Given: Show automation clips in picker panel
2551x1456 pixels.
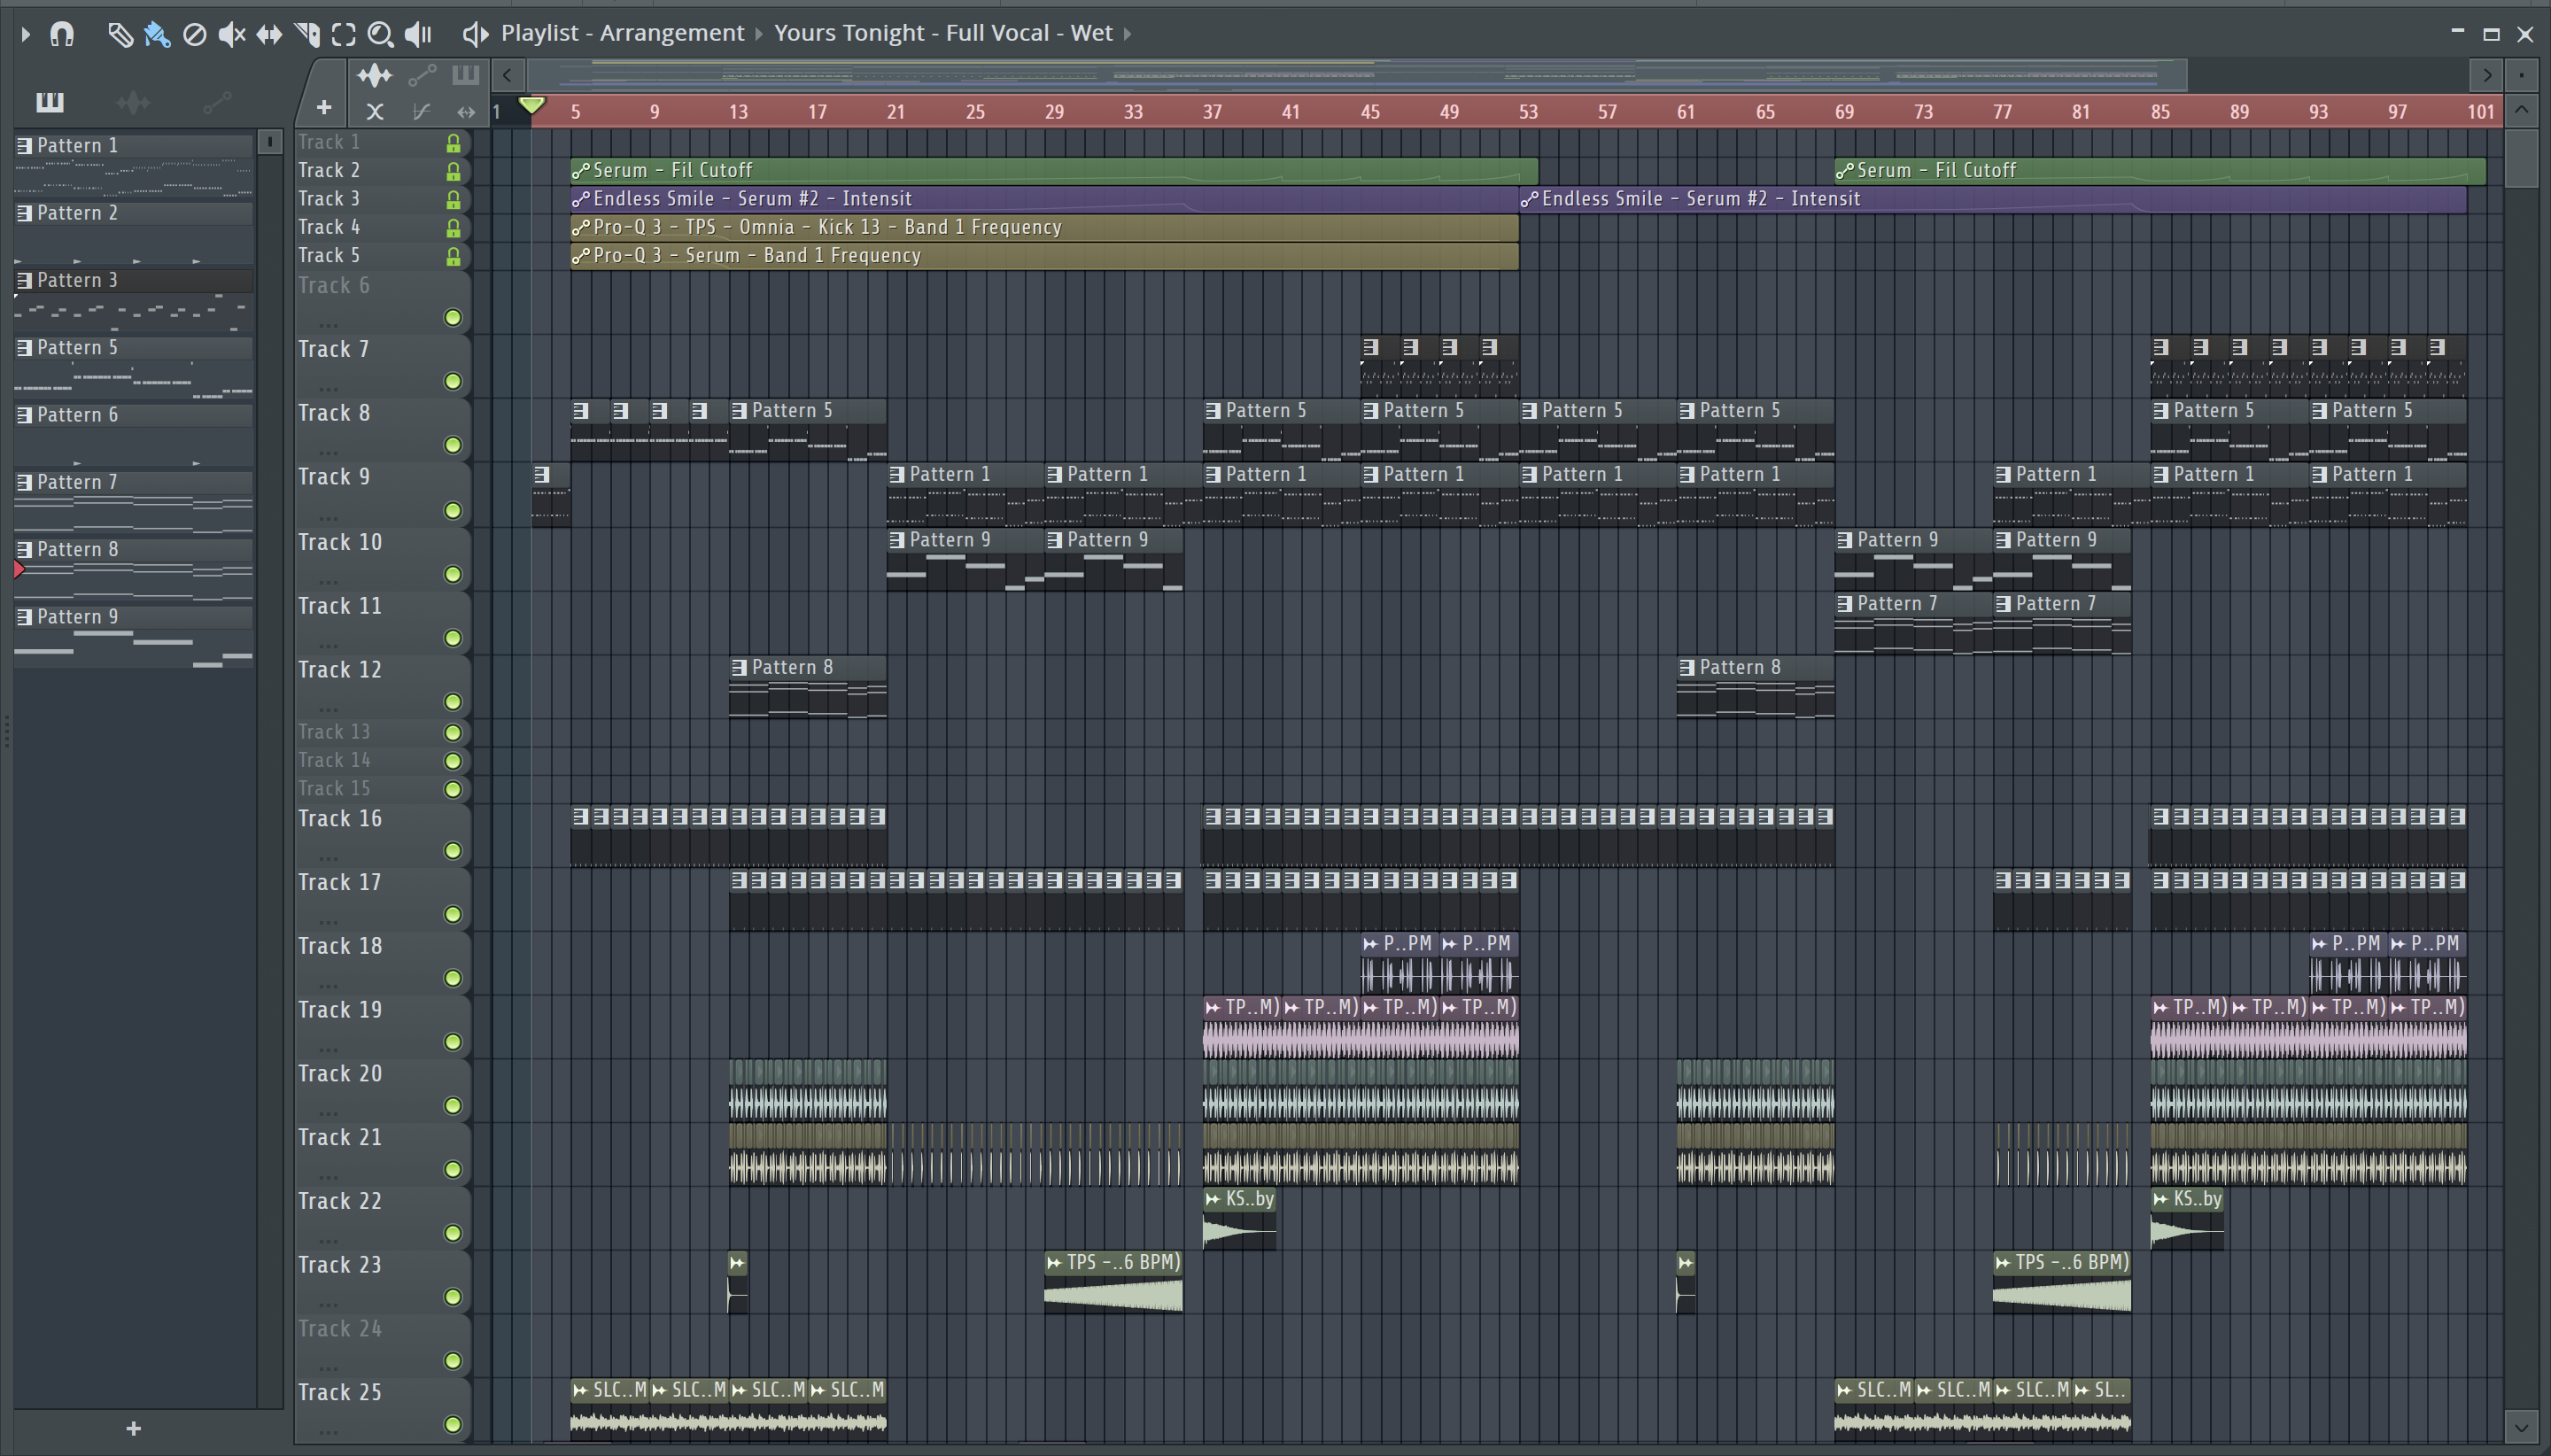Looking at the screenshot, I should (x=217, y=101).
